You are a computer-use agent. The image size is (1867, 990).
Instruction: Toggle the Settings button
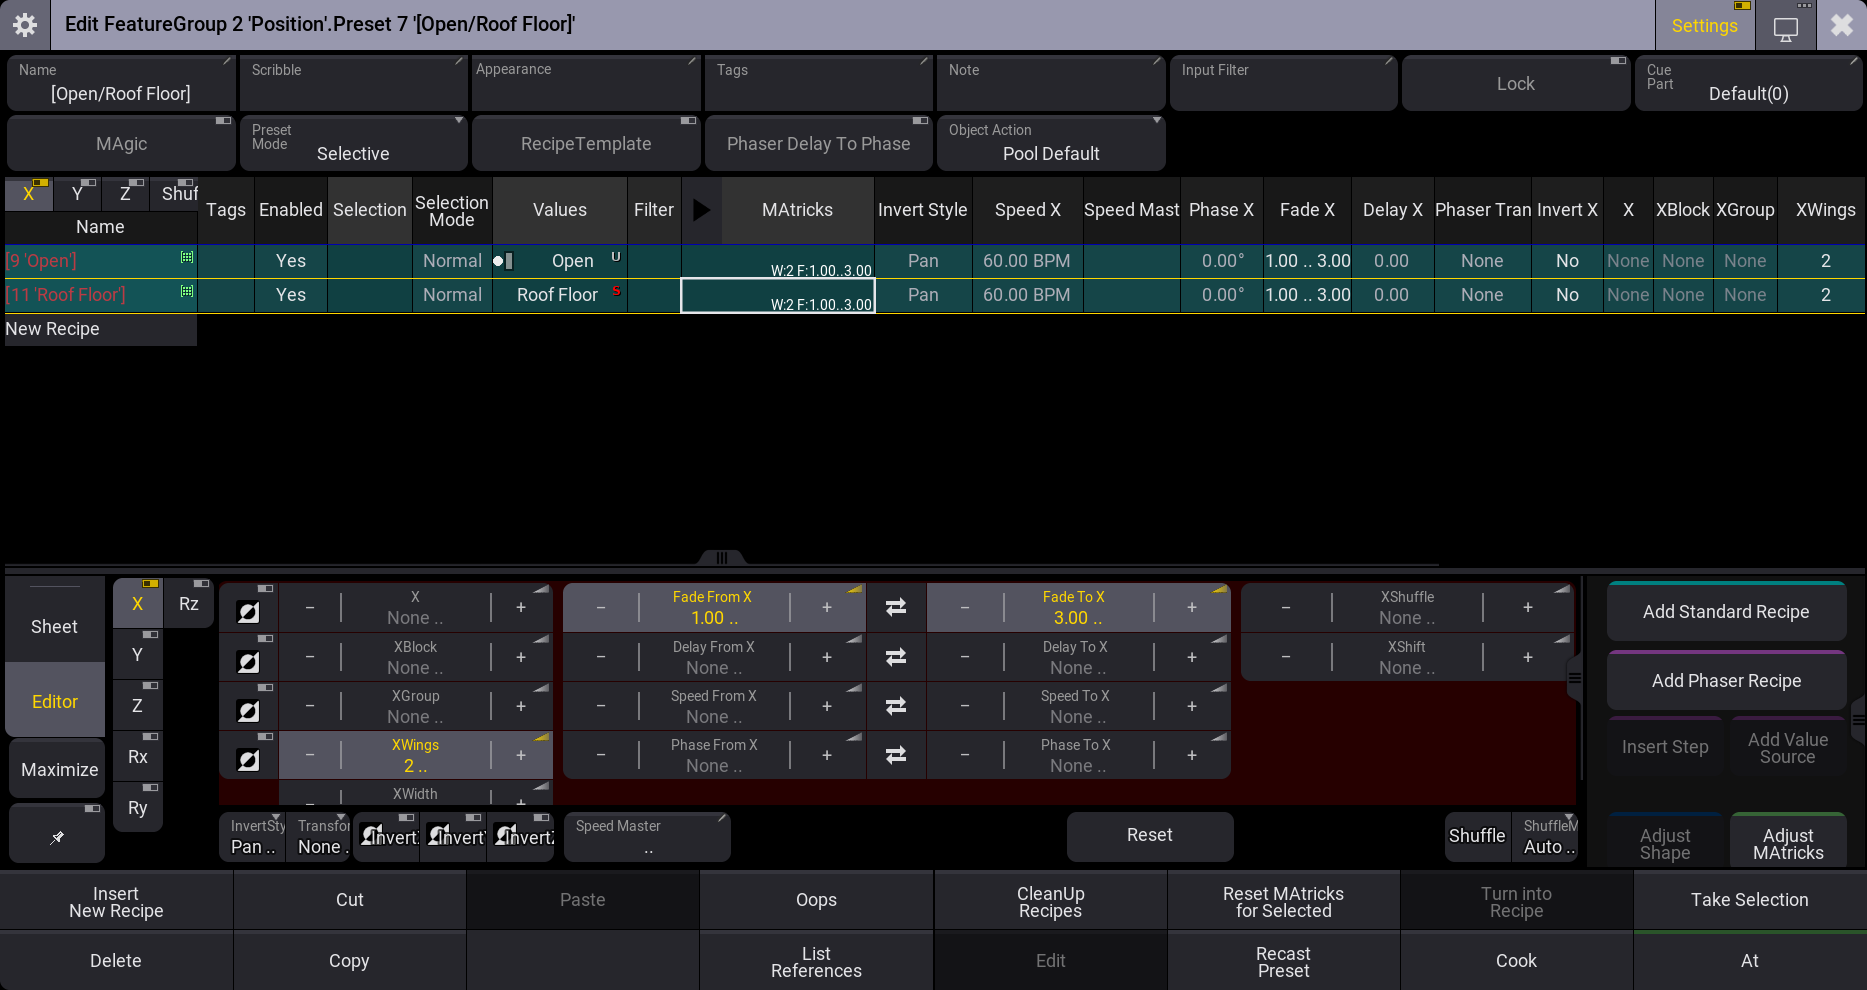point(1705,26)
